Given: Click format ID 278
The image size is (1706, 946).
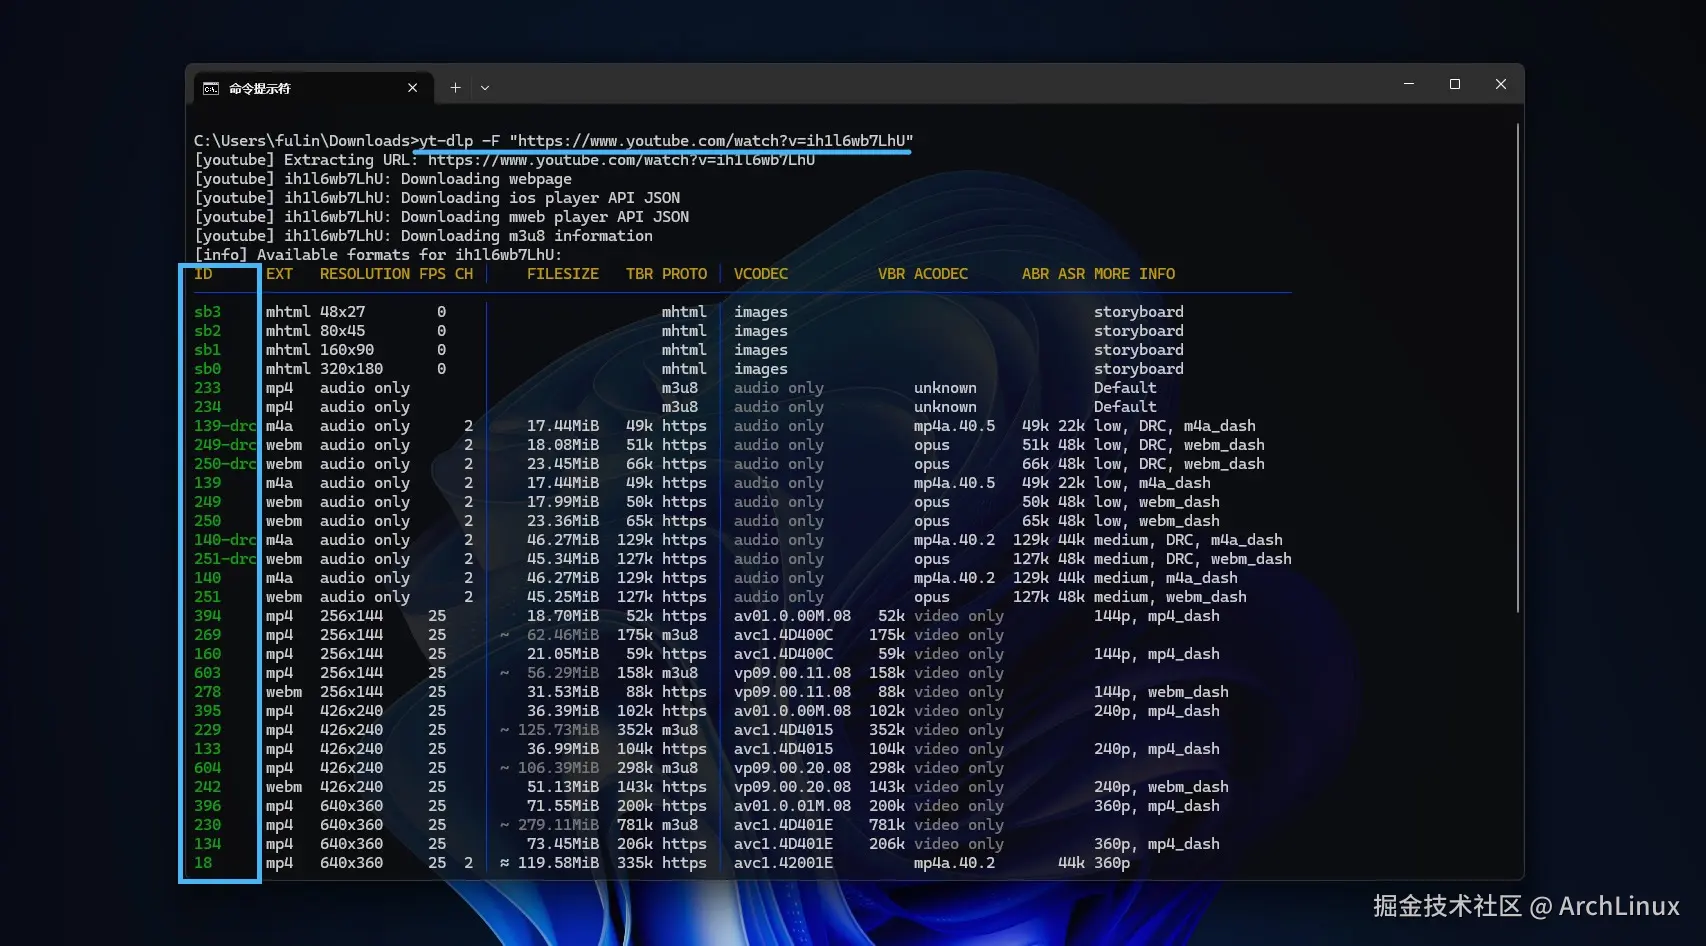Looking at the screenshot, I should [x=207, y=692].
